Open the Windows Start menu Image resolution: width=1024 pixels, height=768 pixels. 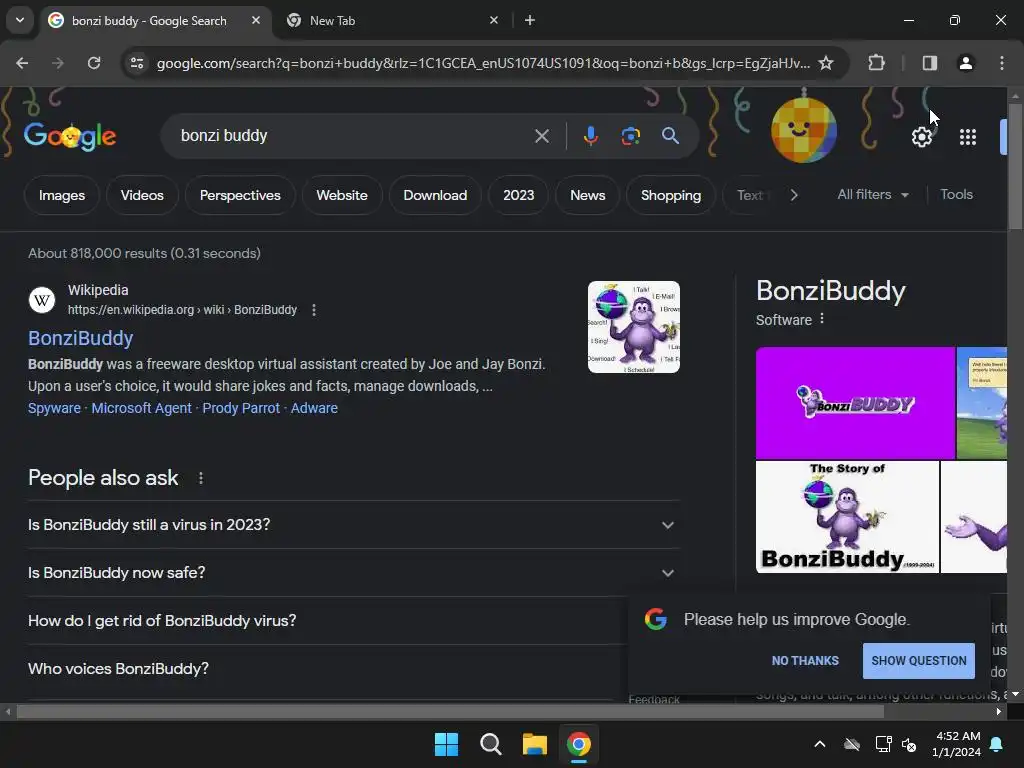(x=447, y=744)
